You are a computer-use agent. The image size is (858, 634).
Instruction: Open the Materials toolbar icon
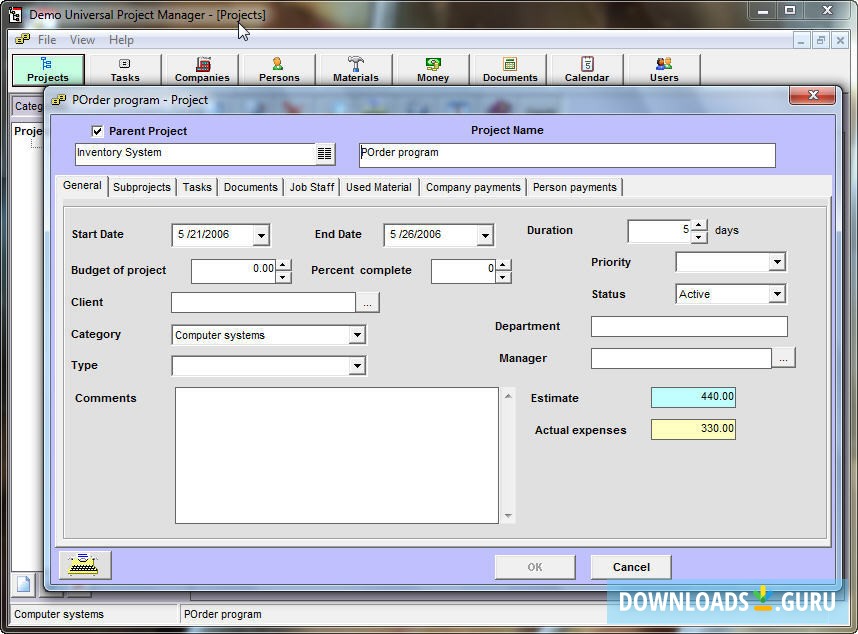point(355,70)
